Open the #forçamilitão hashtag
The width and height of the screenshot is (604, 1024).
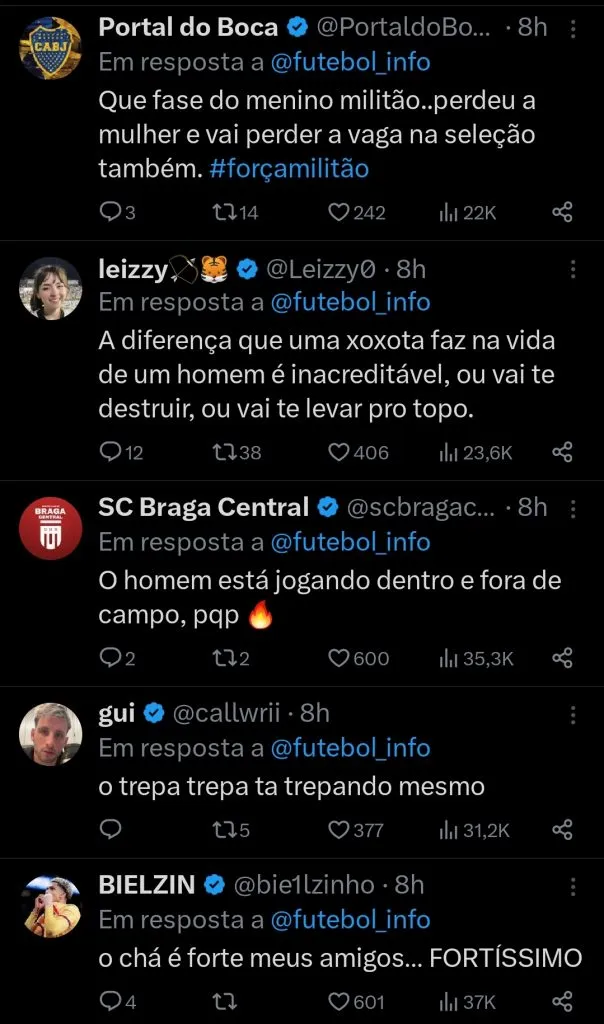click(291, 168)
